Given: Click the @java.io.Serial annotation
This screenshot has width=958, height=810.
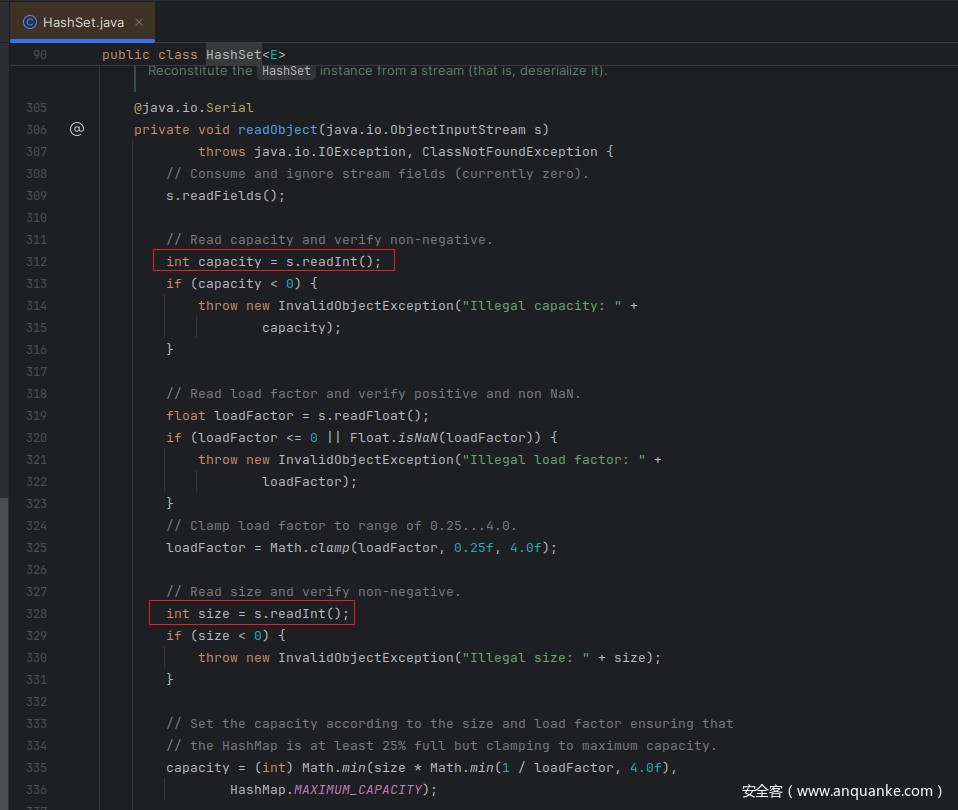Looking at the screenshot, I should [x=194, y=108].
